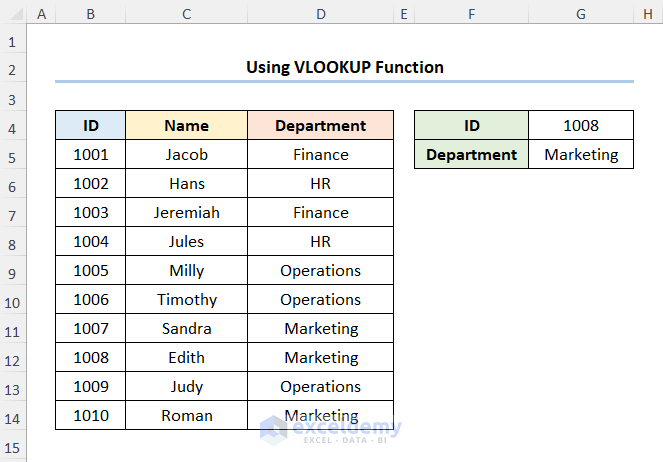This screenshot has width=663, height=462.
Task: Select row 4 header
Action: 13,126
